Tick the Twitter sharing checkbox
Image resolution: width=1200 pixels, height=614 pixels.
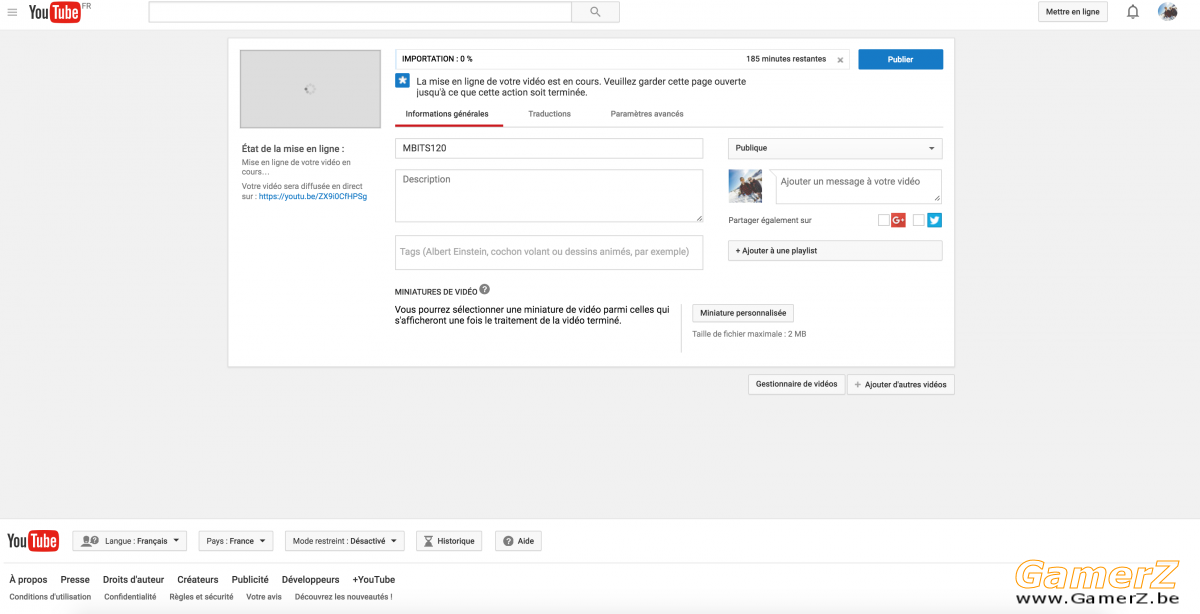click(919, 220)
